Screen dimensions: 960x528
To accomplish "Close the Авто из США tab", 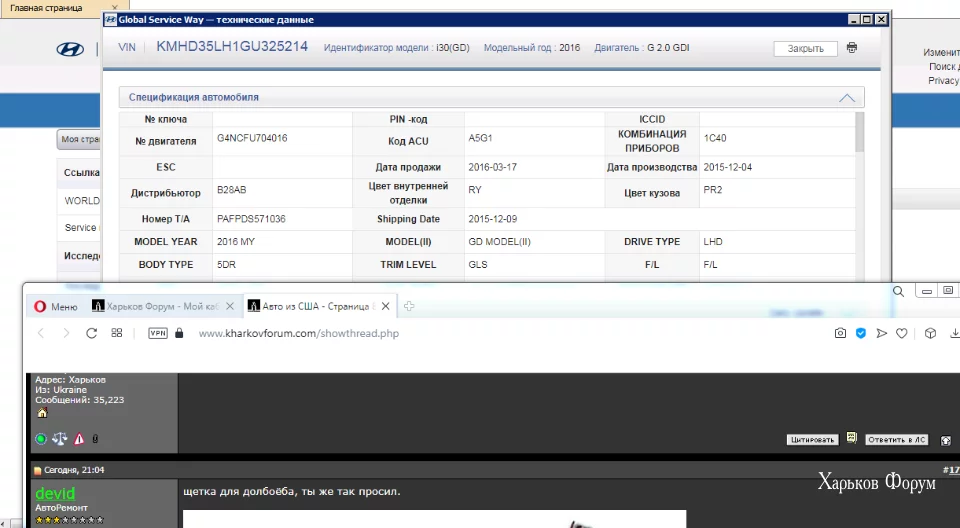I will pyautogui.click(x=385, y=306).
